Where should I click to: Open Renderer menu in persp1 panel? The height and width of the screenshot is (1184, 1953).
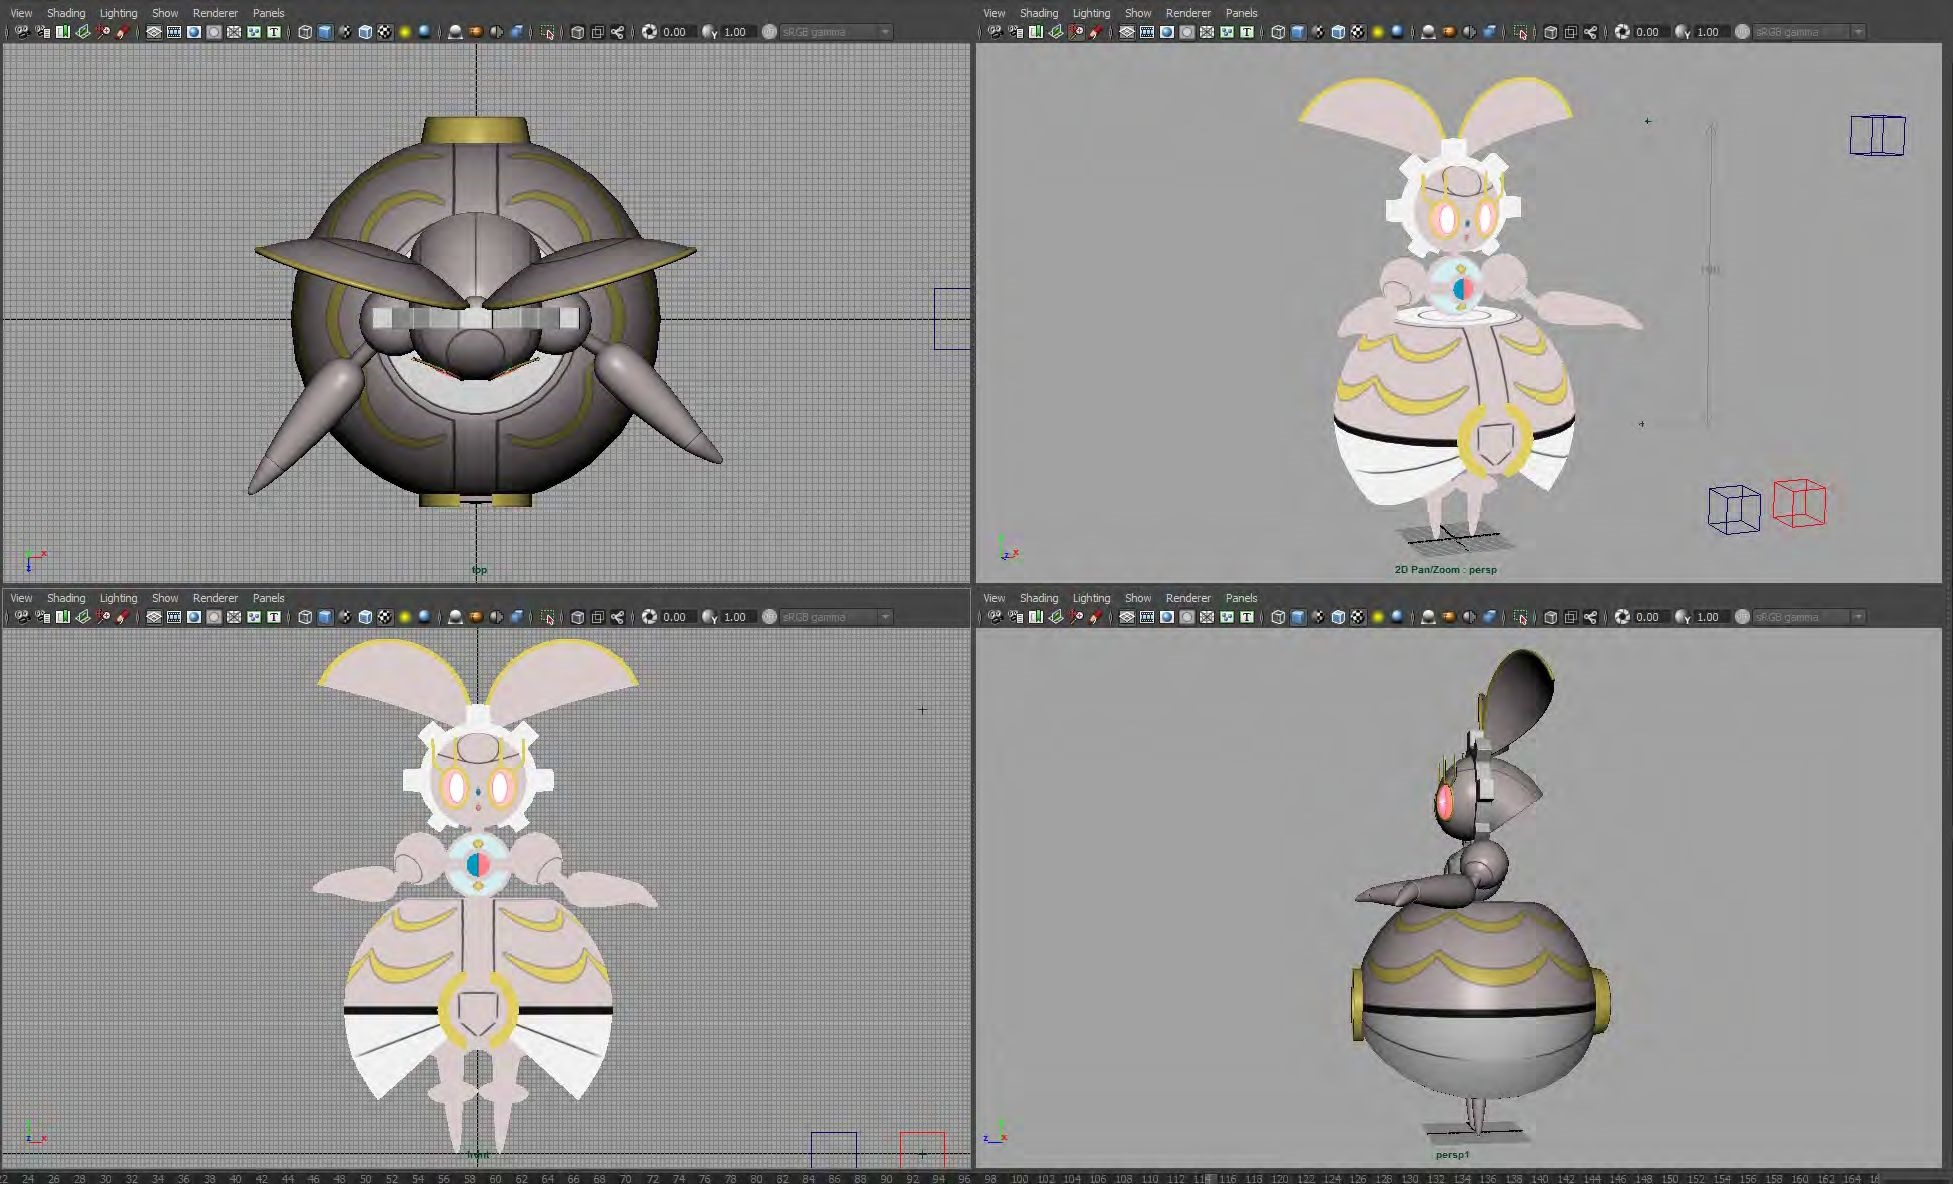tap(1188, 598)
